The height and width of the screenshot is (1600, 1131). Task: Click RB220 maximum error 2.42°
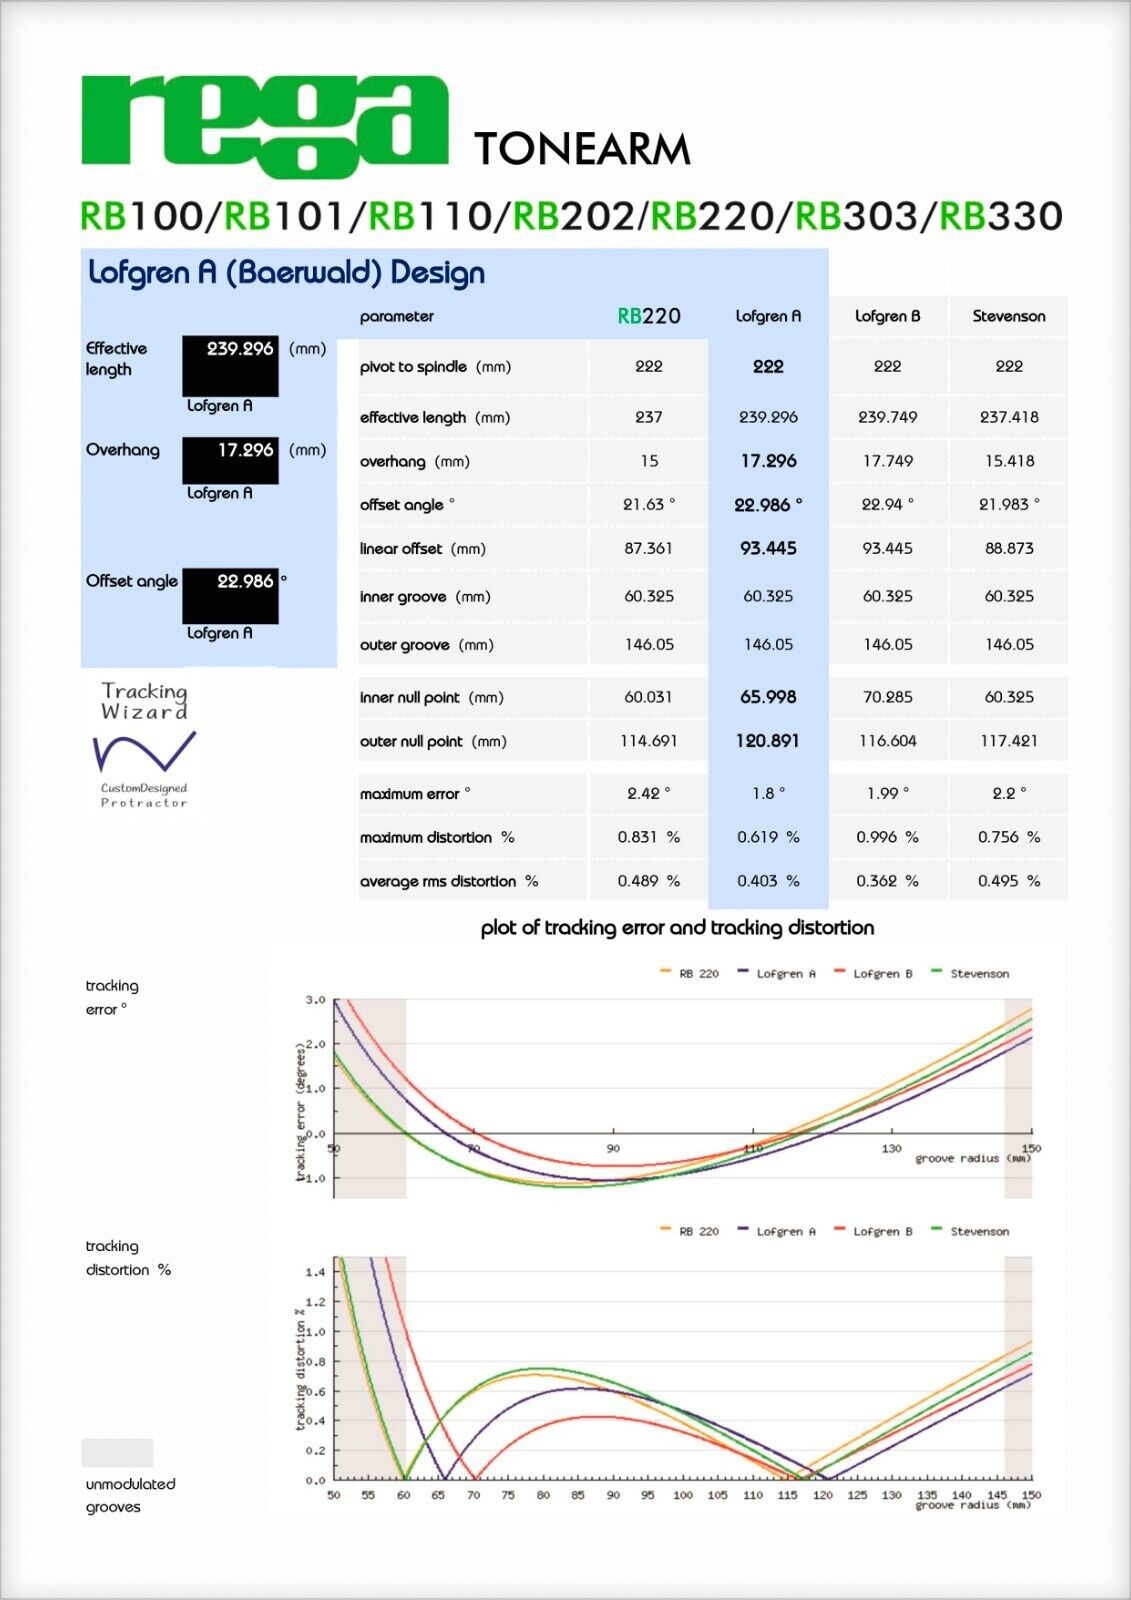[x=649, y=793]
